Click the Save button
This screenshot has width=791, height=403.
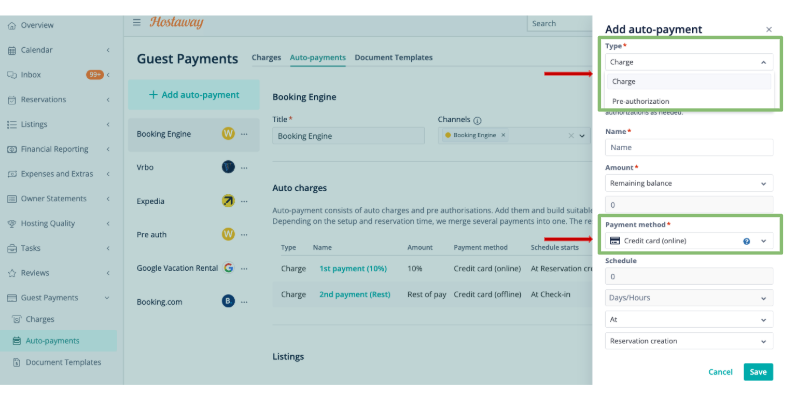tap(758, 372)
